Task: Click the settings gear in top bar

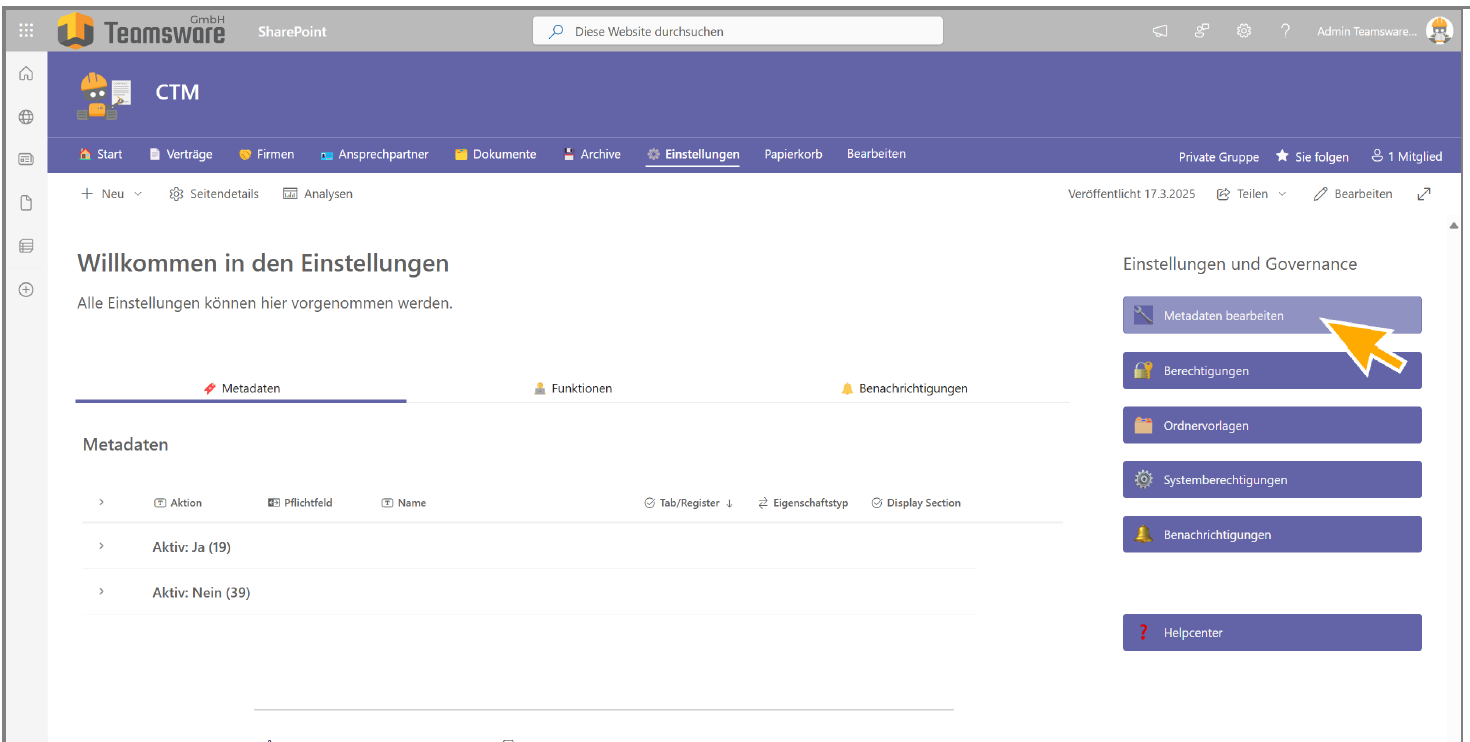Action: (x=1244, y=31)
